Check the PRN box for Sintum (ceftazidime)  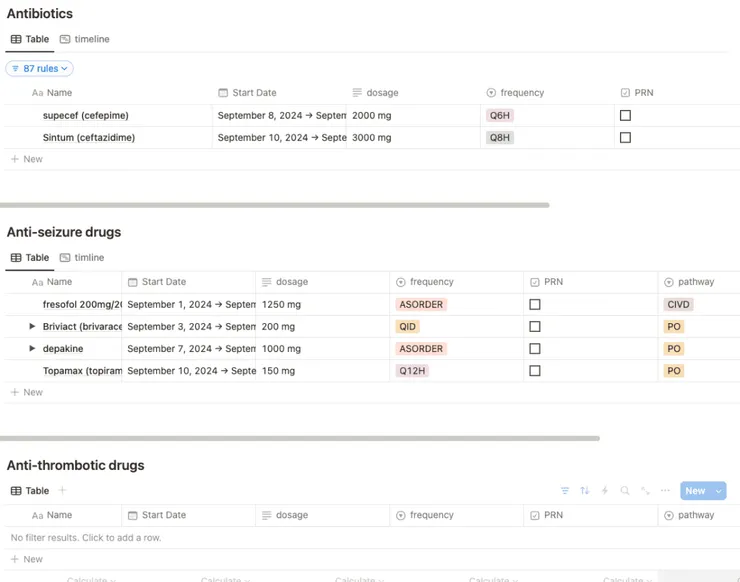tap(625, 137)
